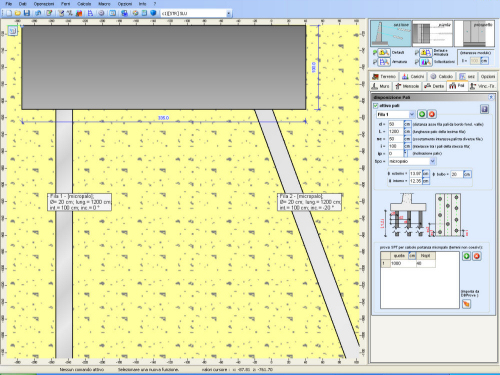Switch to the Muro tab
Screen dimensions: 500x375
coord(381,86)
